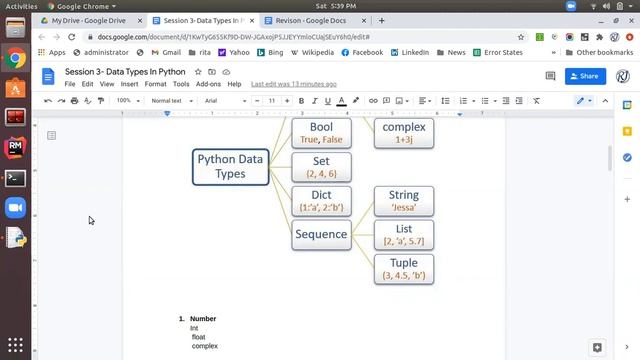Open the Tools menu

pos(181,84)
